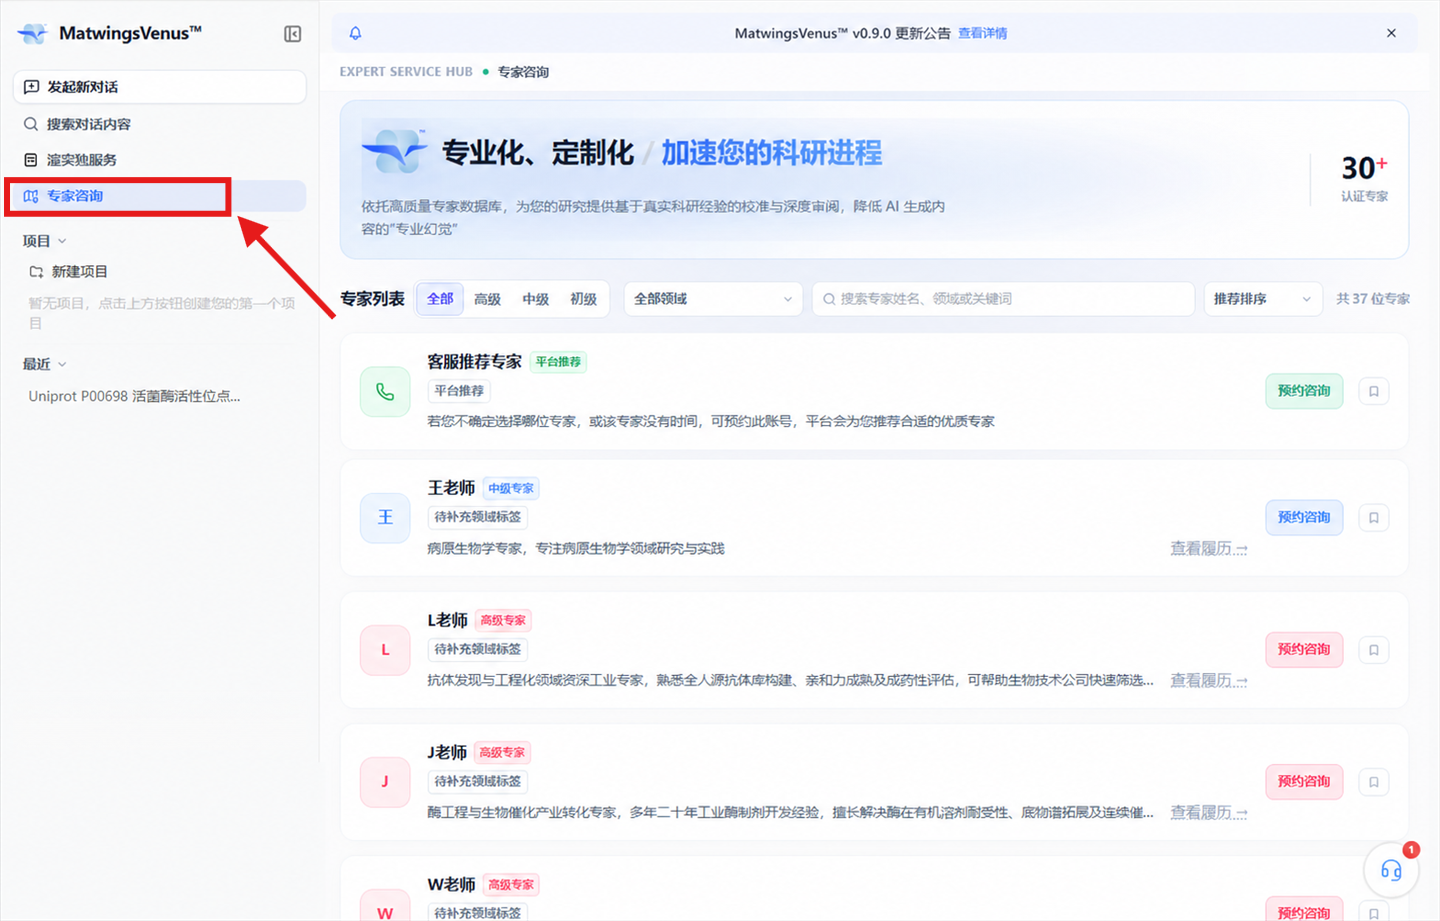
Task: Click the 高级专家 badge on J老师
Action: [x=502, y=752]
